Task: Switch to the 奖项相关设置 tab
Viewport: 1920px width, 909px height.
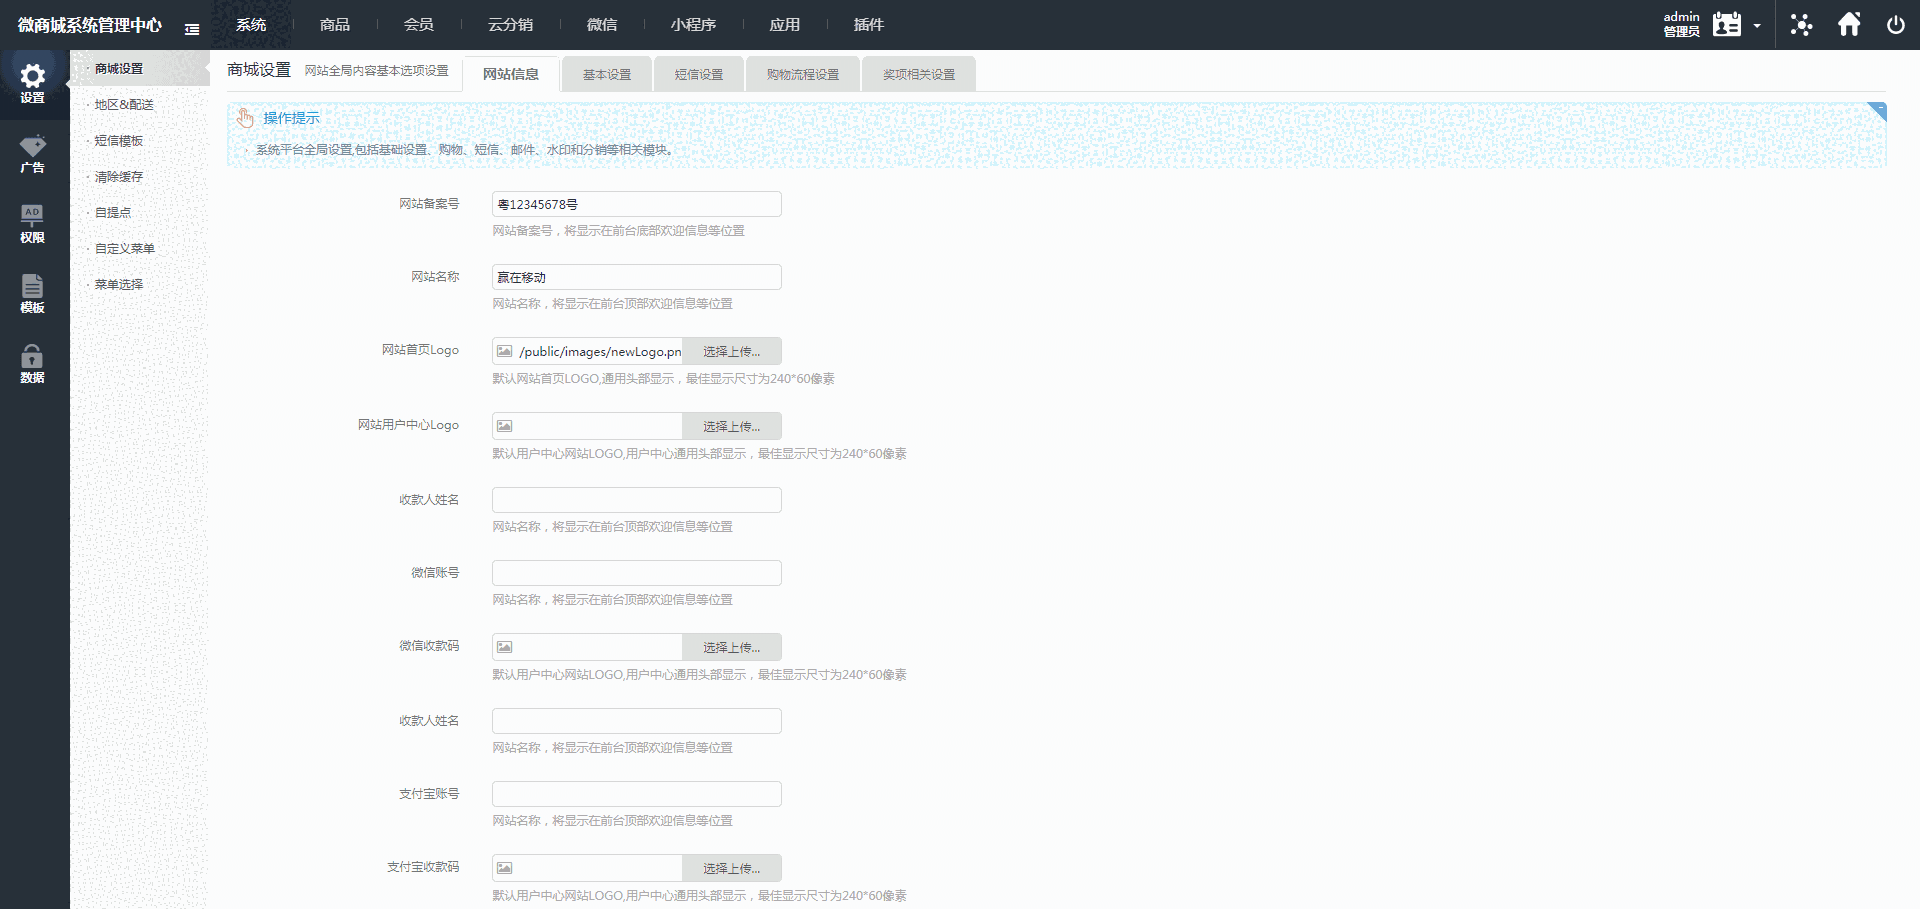Action: point(919,75)
